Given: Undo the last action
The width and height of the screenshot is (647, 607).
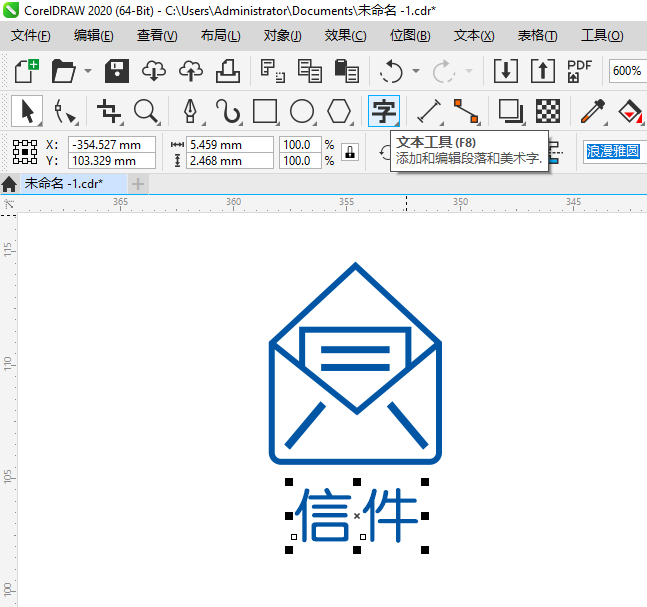Looking at the screenshot, I should point(391,71).
